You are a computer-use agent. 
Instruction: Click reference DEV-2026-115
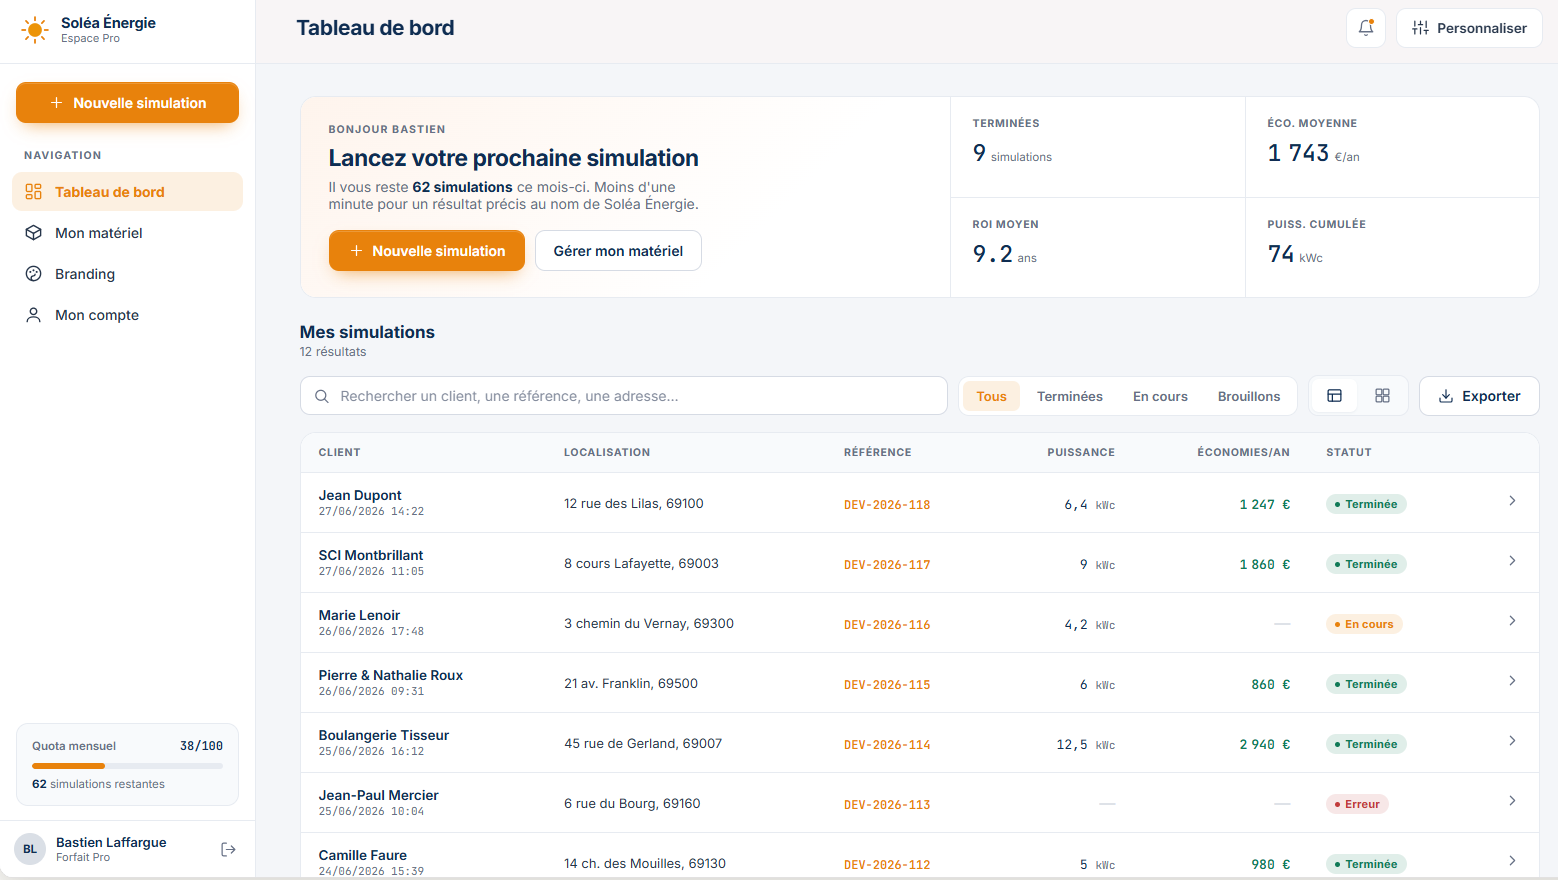coord(887,685)
